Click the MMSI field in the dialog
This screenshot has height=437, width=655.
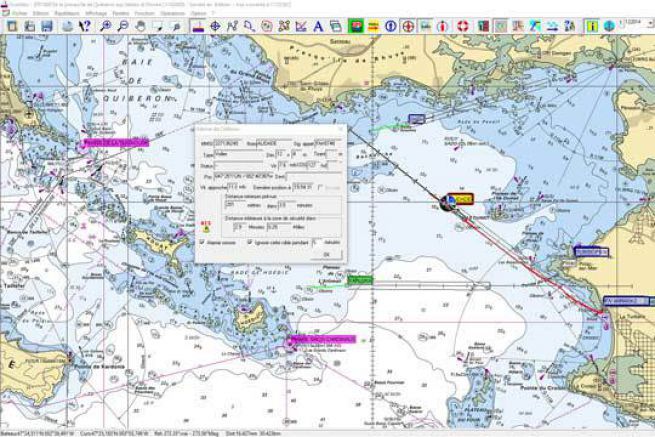pos(228,143)
